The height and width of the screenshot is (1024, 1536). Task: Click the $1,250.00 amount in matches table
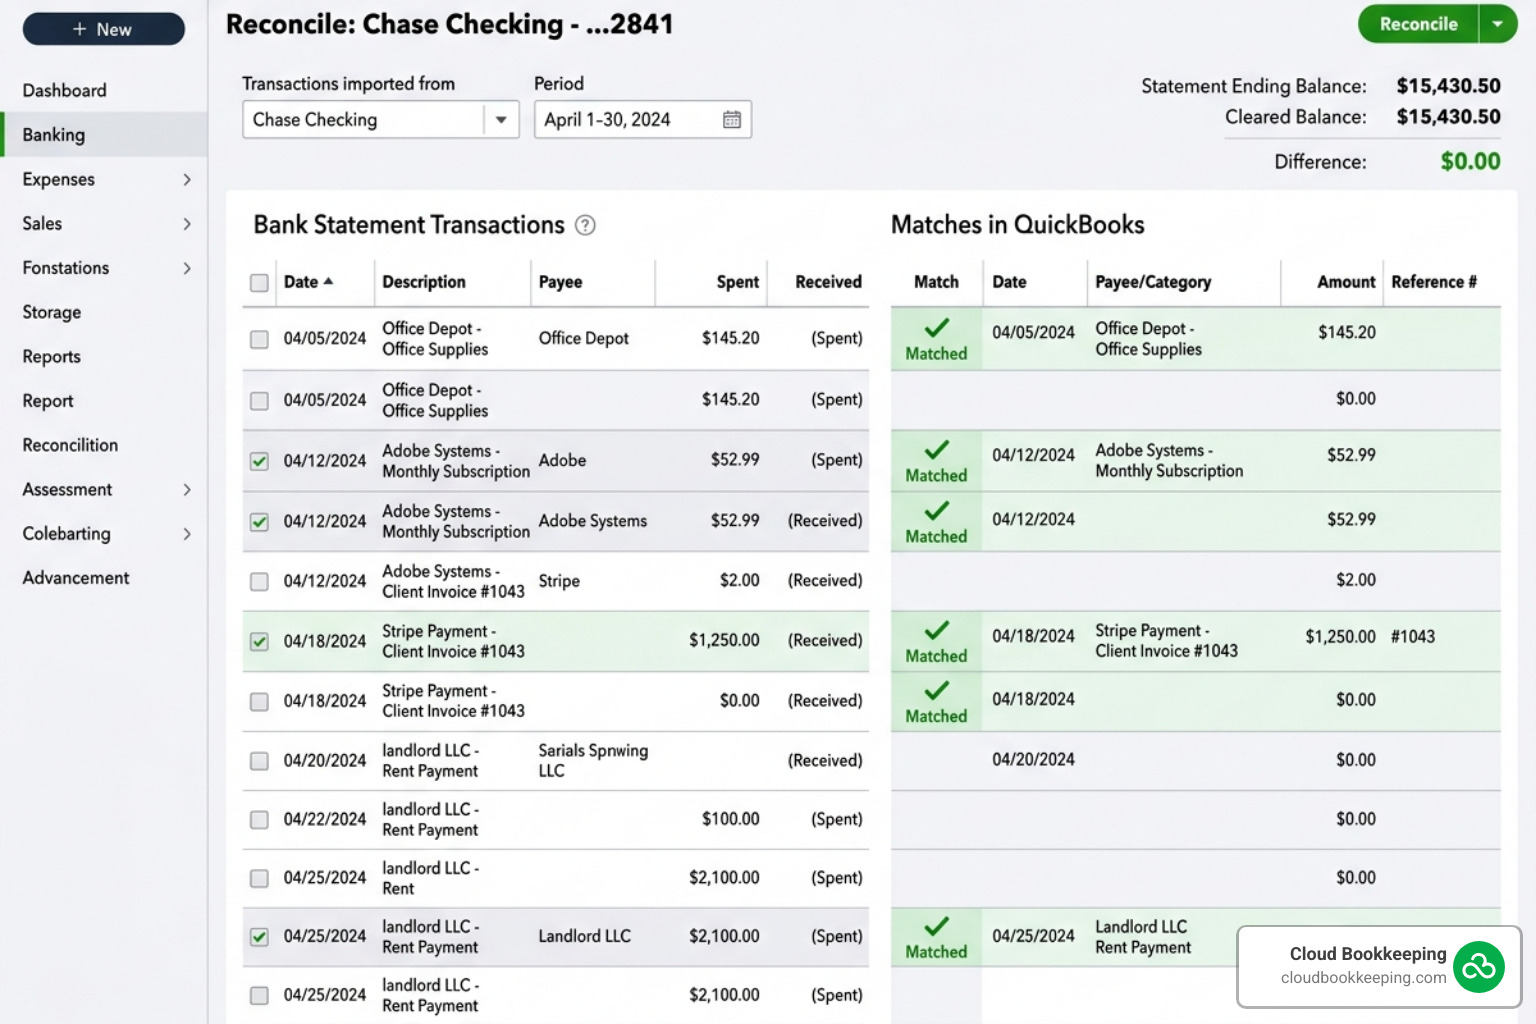point(1340,637)
